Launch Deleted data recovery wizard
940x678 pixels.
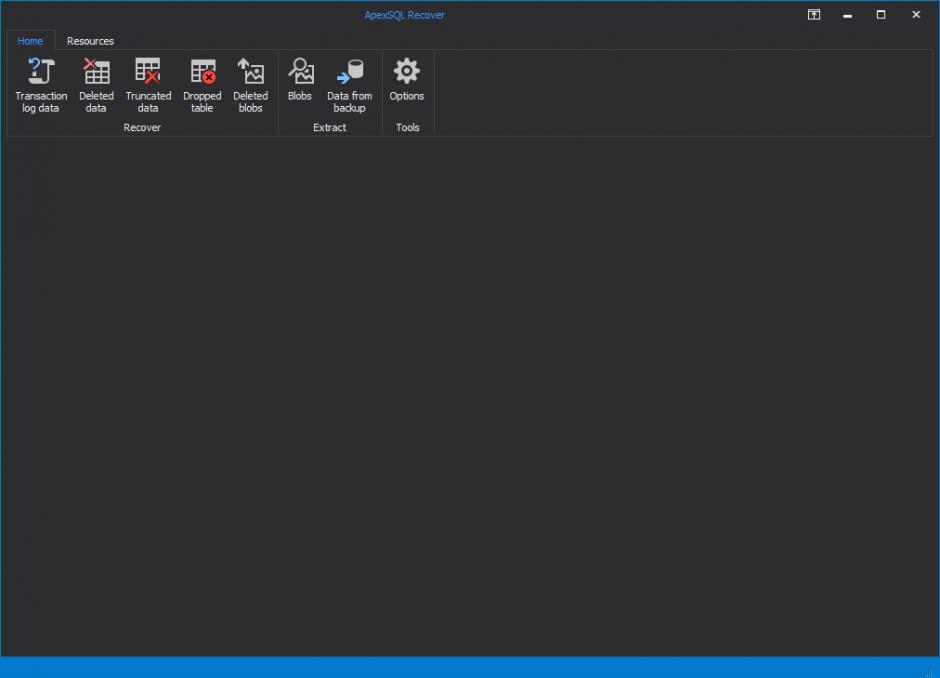[96, 85]
